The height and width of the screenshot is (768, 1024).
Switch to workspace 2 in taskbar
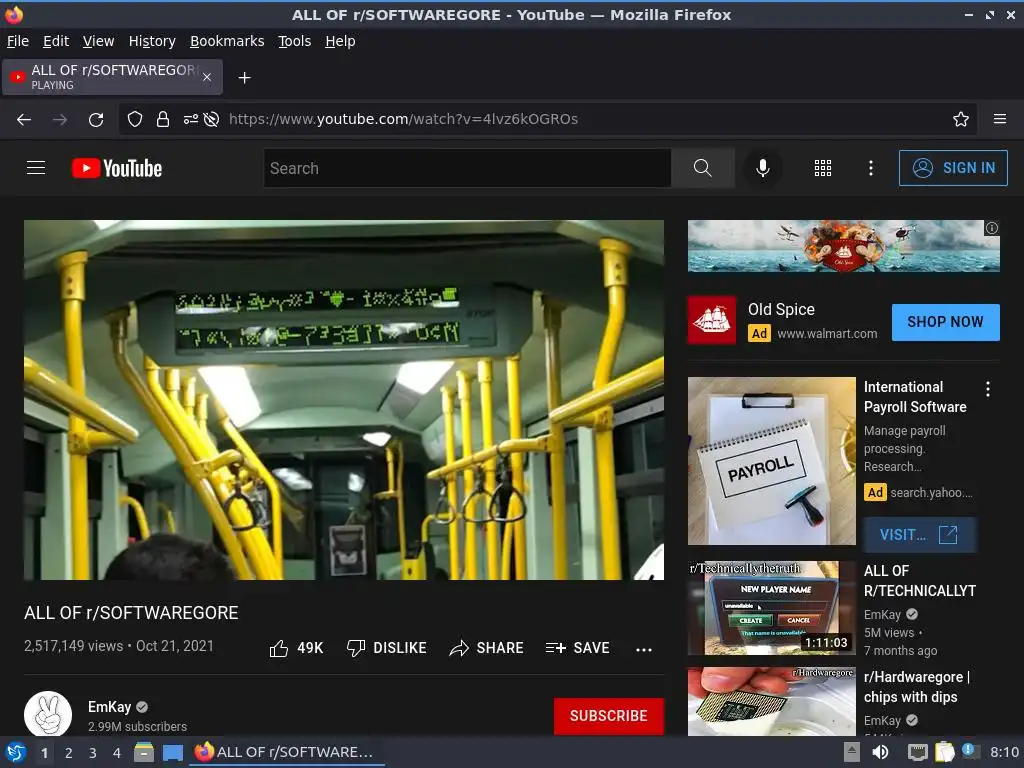[69, 753]
